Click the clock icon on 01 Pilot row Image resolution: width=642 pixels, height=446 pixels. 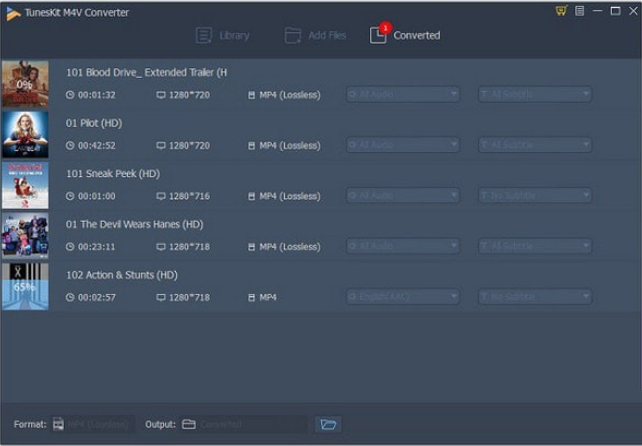click(x=70, y=145)
